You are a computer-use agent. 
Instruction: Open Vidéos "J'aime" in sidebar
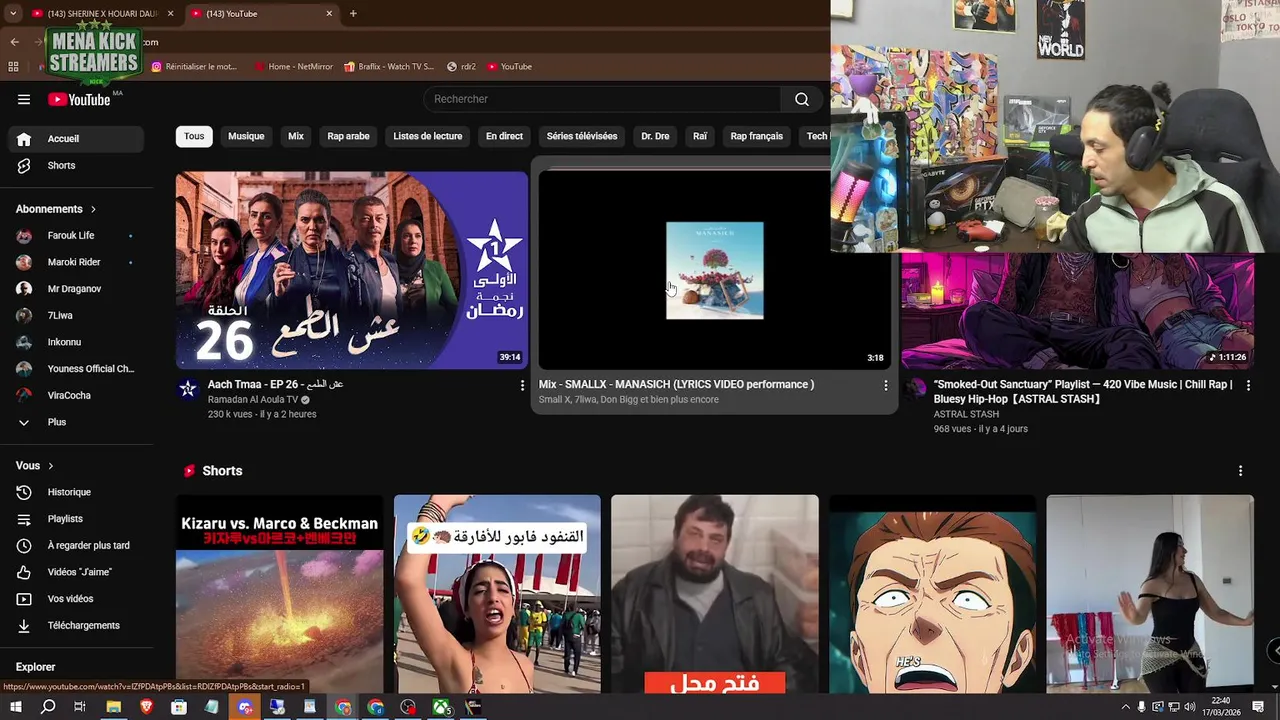(77, 572)
